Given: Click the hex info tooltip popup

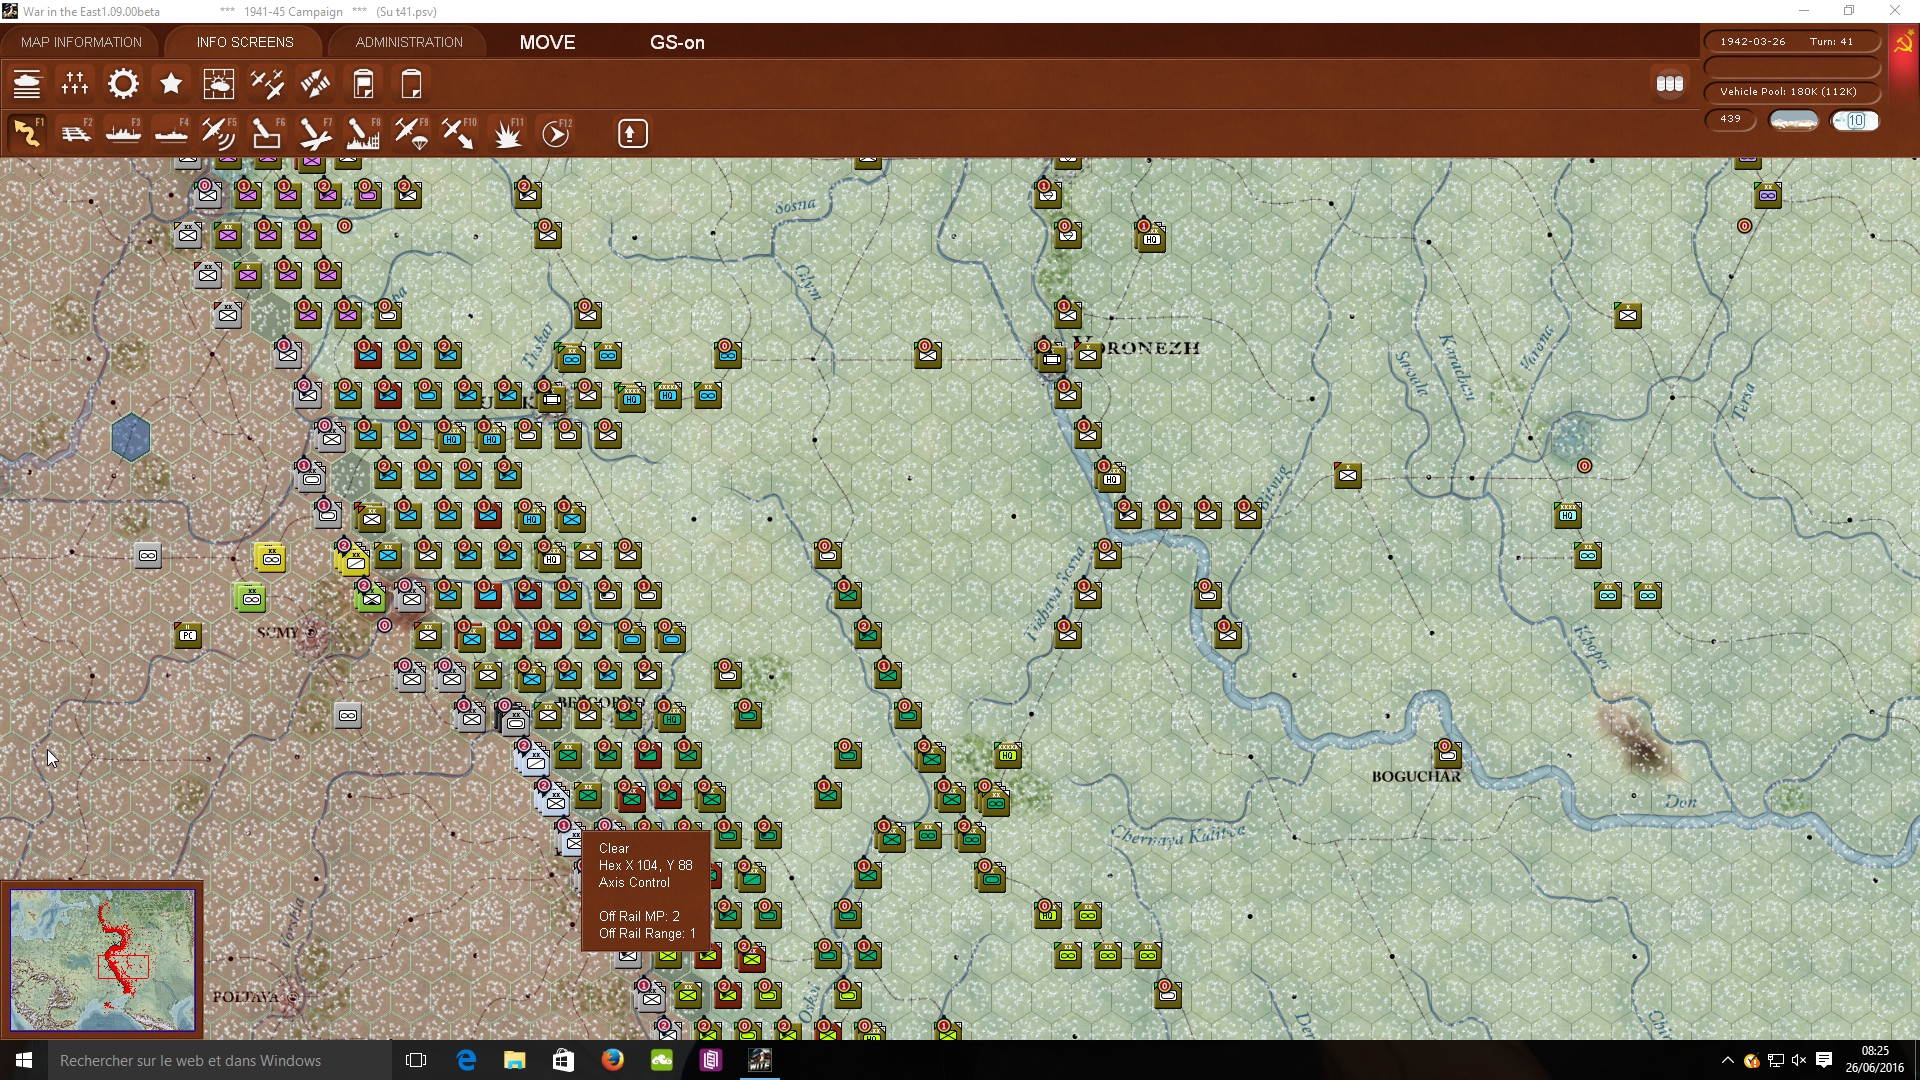Looking at the screenshot, I should (x=646, y=890).
